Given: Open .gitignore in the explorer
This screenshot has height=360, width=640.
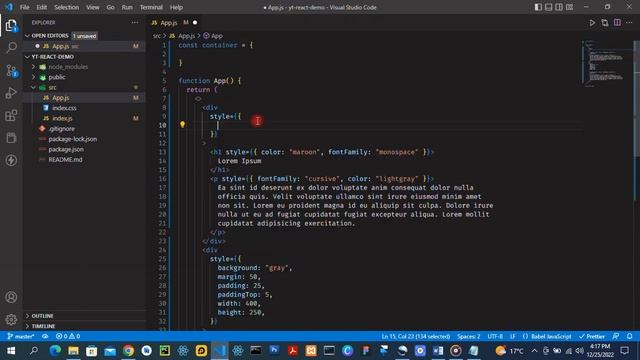Looking at the screenshot, I should click(61, 129).
